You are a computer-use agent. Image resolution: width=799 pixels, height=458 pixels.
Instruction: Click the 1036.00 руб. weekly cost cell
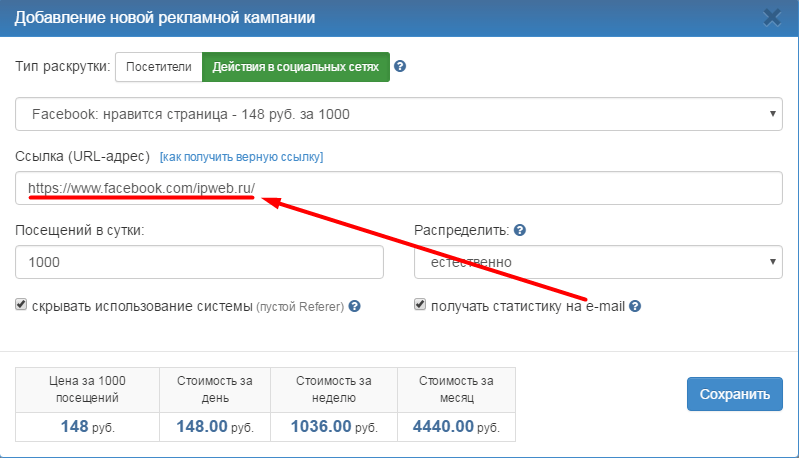(336, 426)
